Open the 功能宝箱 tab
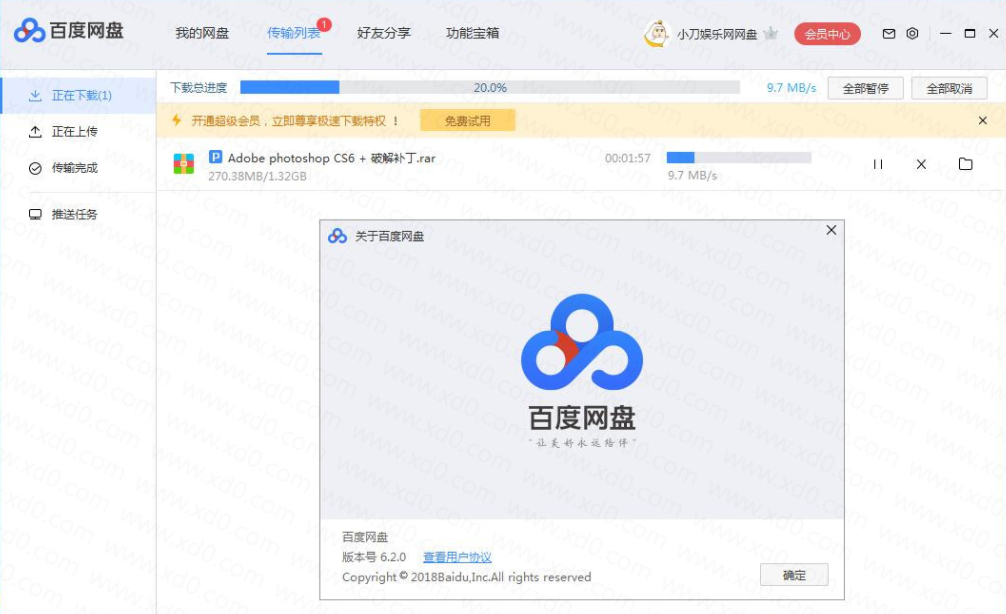Screen dimensions: 1006x614 [473, 33]
